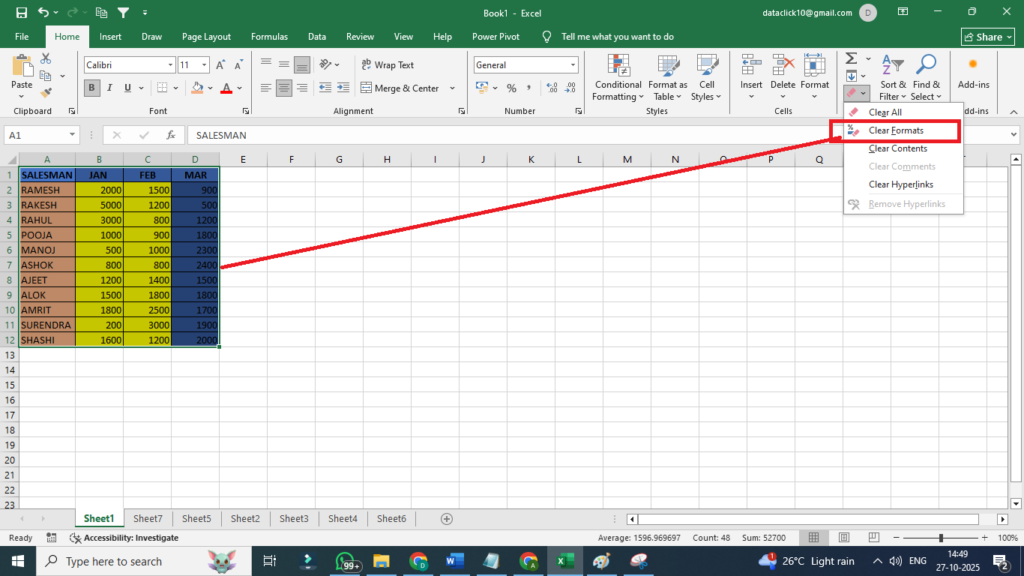1024x576 pixels.
Task: Expand the General number format dropdown
Action: pos(573,65)
